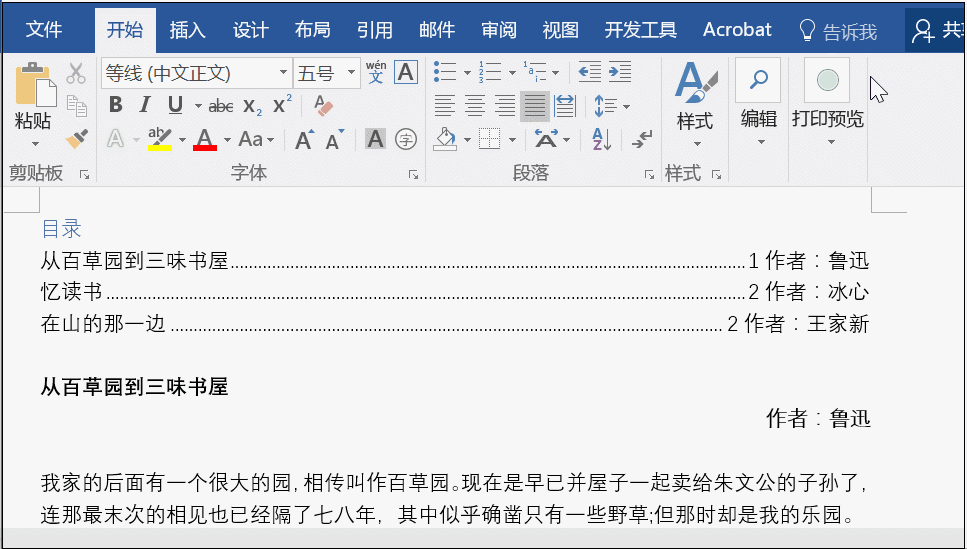Click the Distributed alignment icon
967x549 pixels.
(564, 105)
